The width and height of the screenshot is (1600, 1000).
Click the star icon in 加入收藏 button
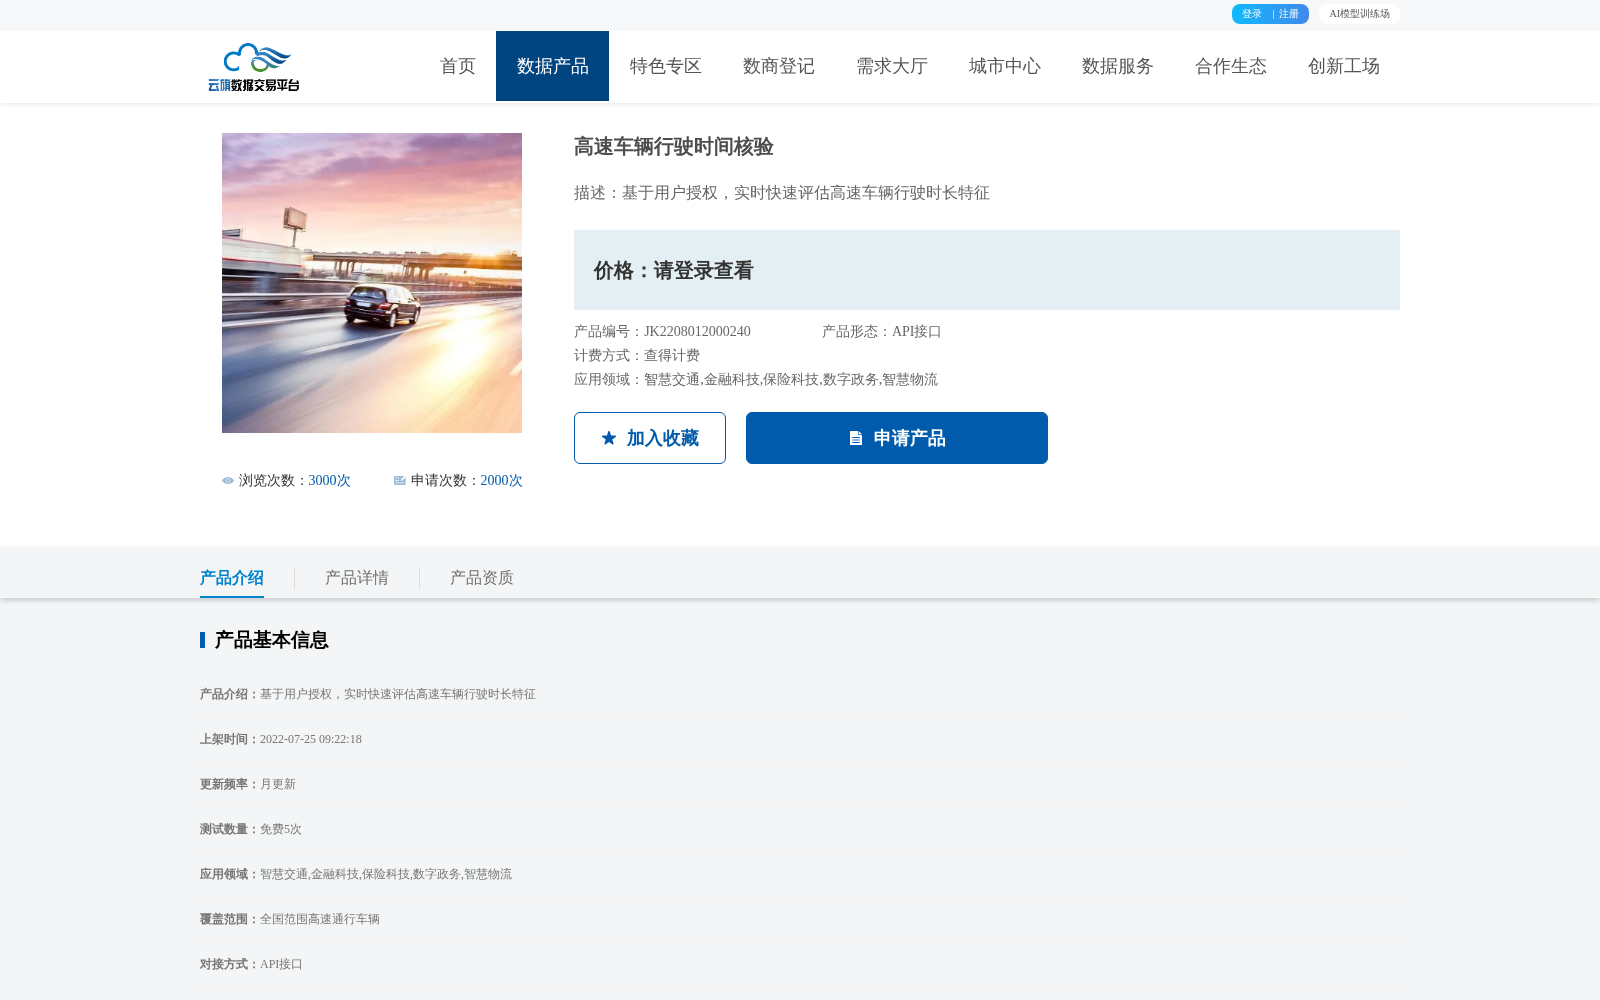[x=609, y=438]
